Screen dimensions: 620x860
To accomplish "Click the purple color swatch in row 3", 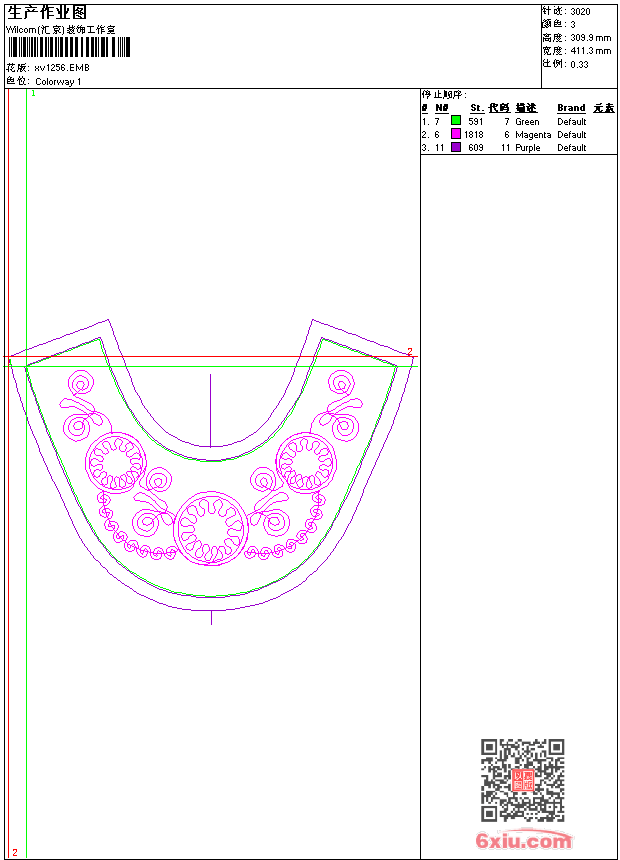I will pyautogui.click(x=455, y=147).
